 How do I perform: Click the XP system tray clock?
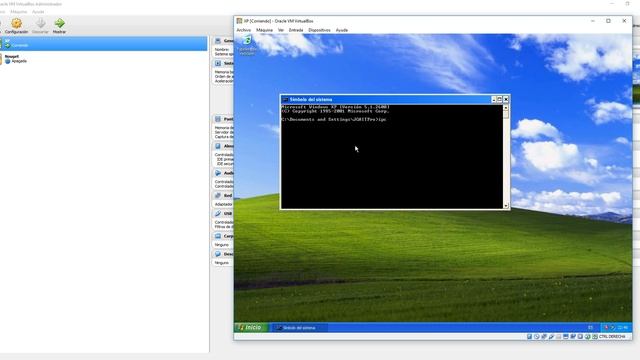click(623, 327)
